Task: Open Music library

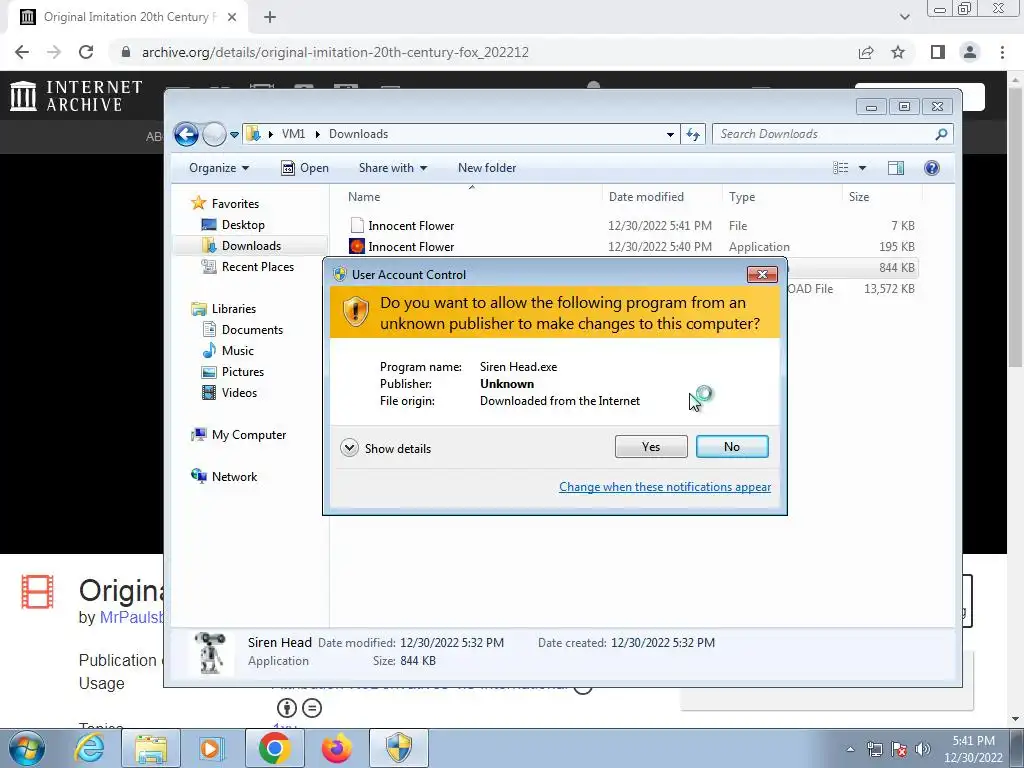Action: (228, 351)
